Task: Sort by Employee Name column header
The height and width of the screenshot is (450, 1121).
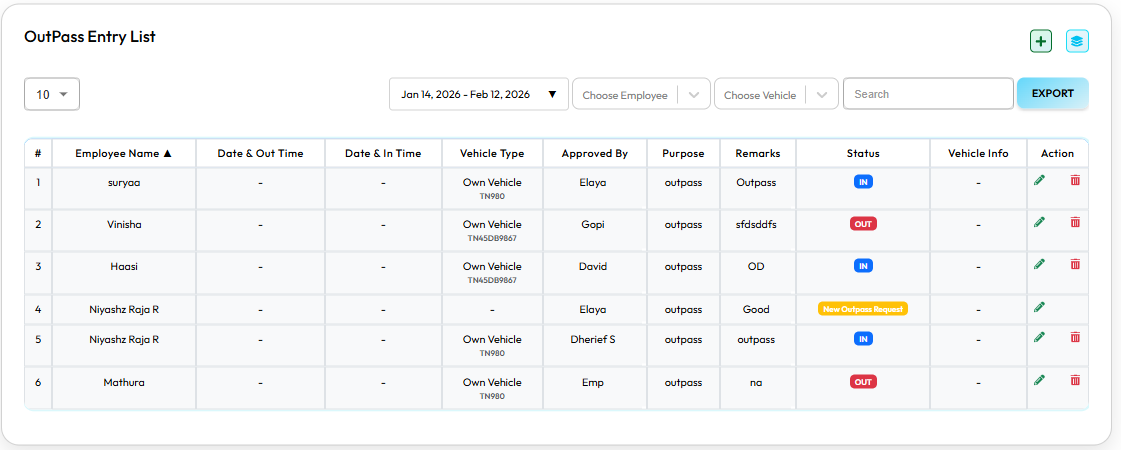Action: point(123,154)
